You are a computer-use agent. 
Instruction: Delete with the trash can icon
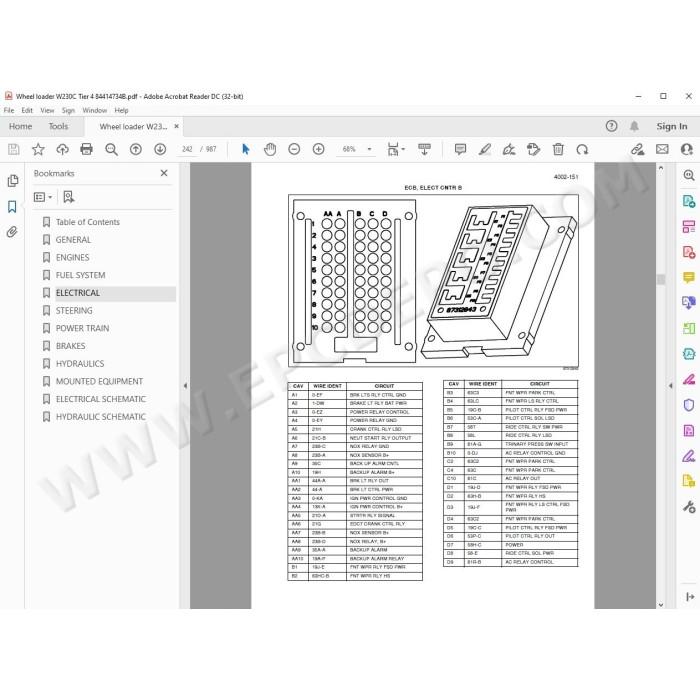click(x=558, y=149)
